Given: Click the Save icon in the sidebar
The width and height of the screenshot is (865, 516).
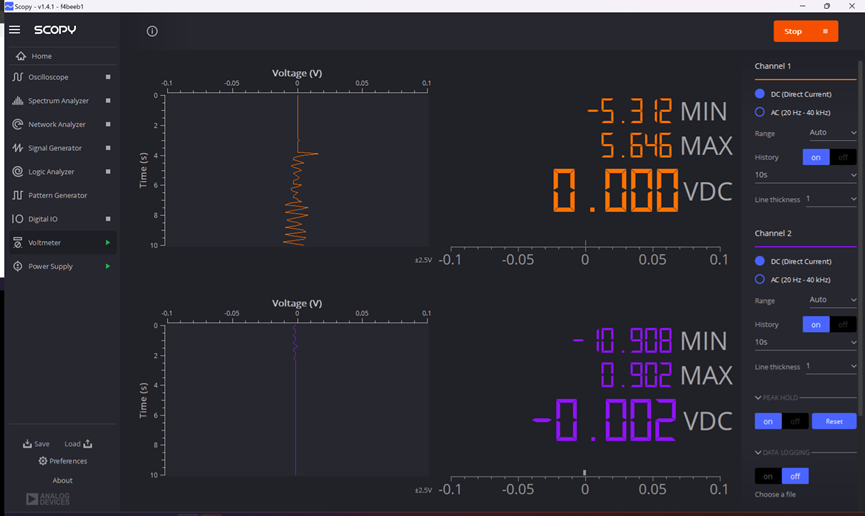Looking at the screenshot, I should tap(27, 444).
